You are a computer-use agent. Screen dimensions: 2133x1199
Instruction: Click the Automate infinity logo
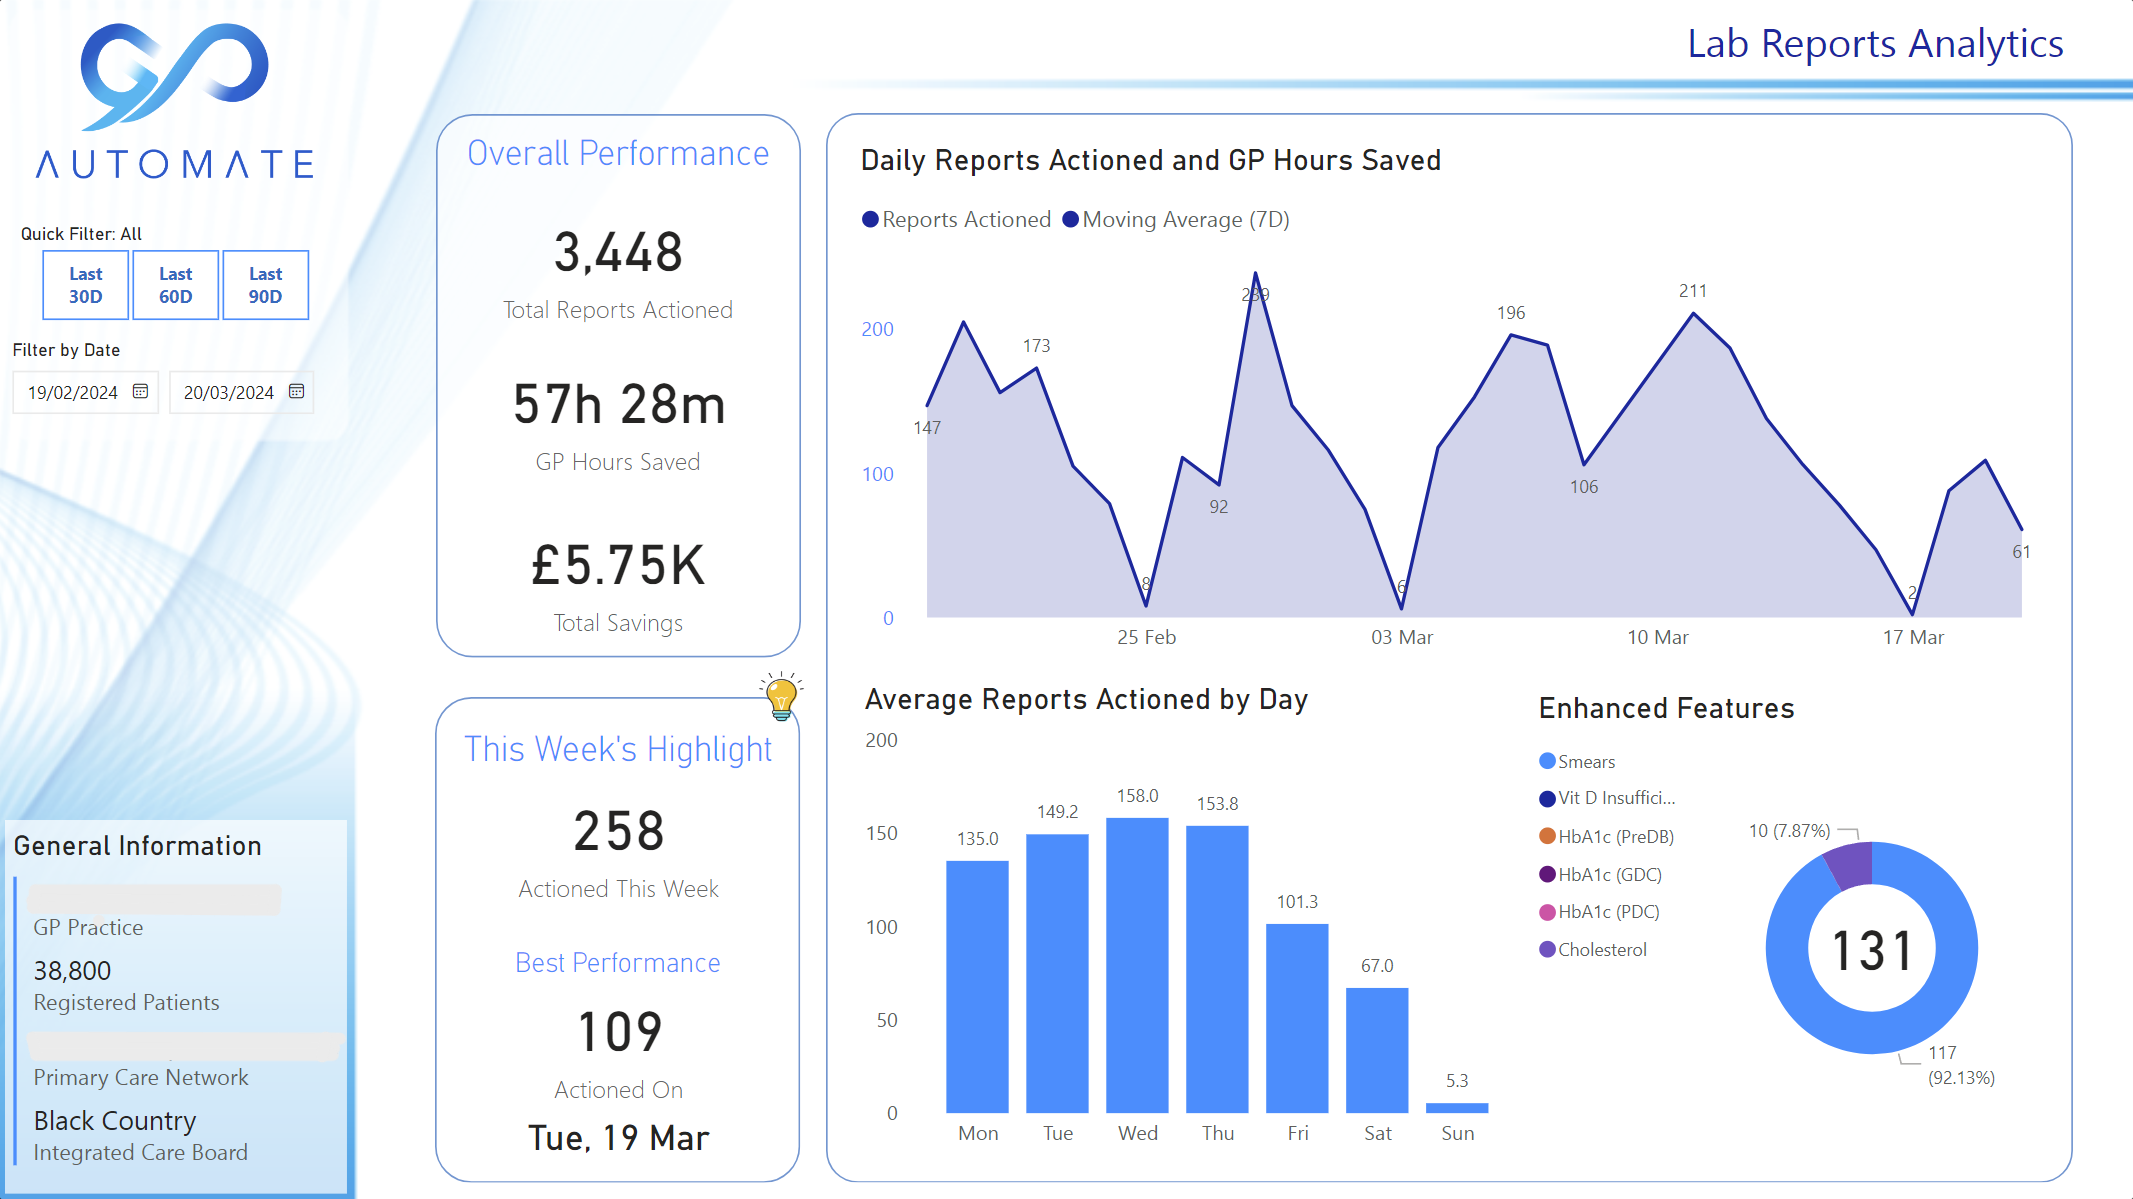click(175, 77)
